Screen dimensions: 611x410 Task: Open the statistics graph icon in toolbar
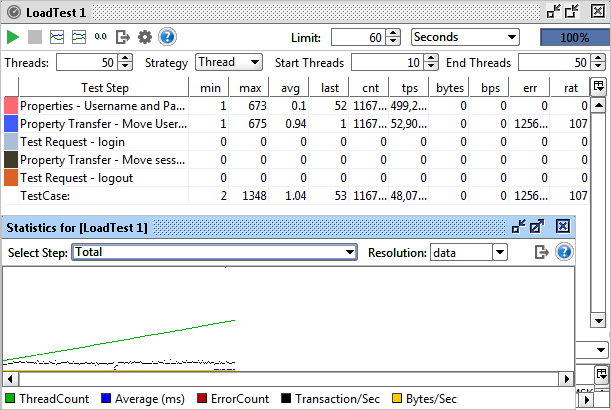[x=57, y=37]
